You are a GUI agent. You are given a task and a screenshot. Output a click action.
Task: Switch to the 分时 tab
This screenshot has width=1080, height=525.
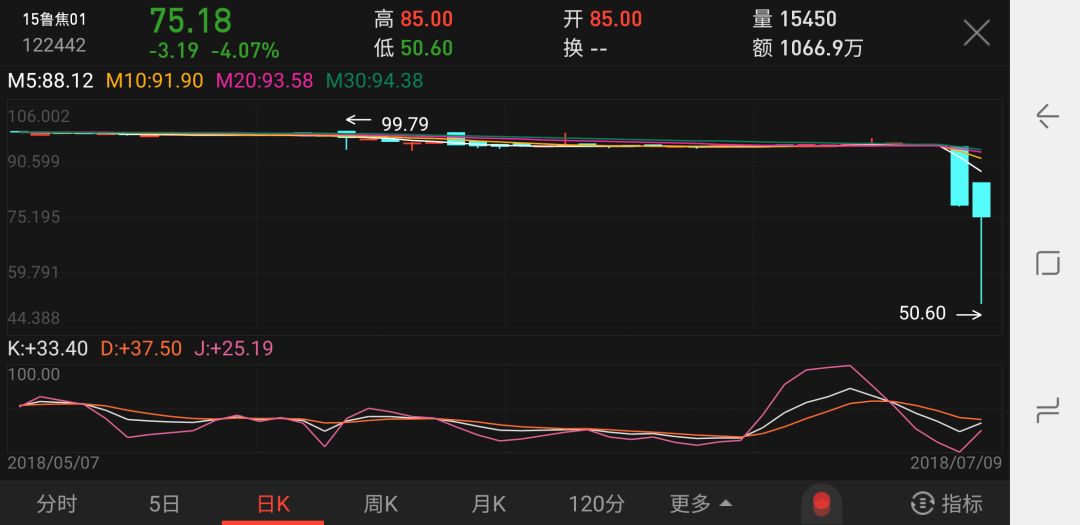coord(56,504)
